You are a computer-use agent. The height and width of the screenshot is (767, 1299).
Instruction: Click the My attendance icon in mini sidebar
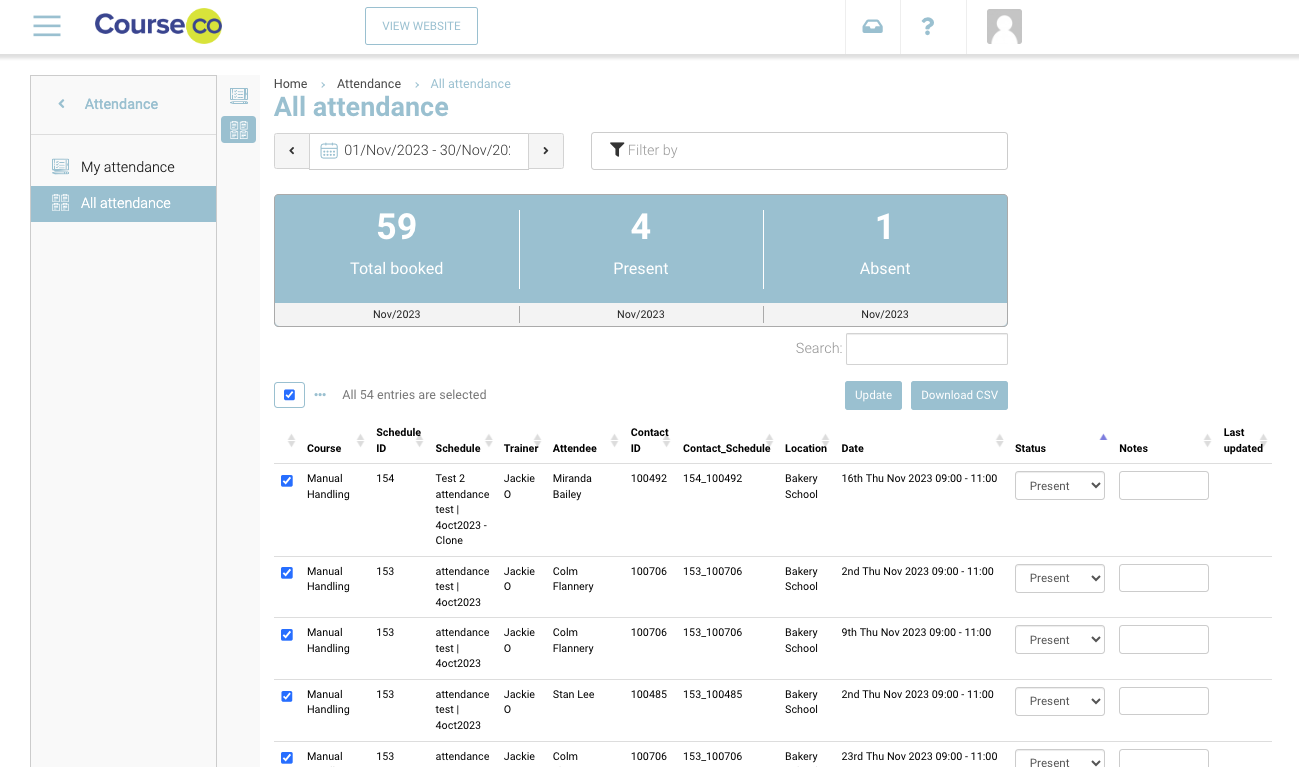238,96
